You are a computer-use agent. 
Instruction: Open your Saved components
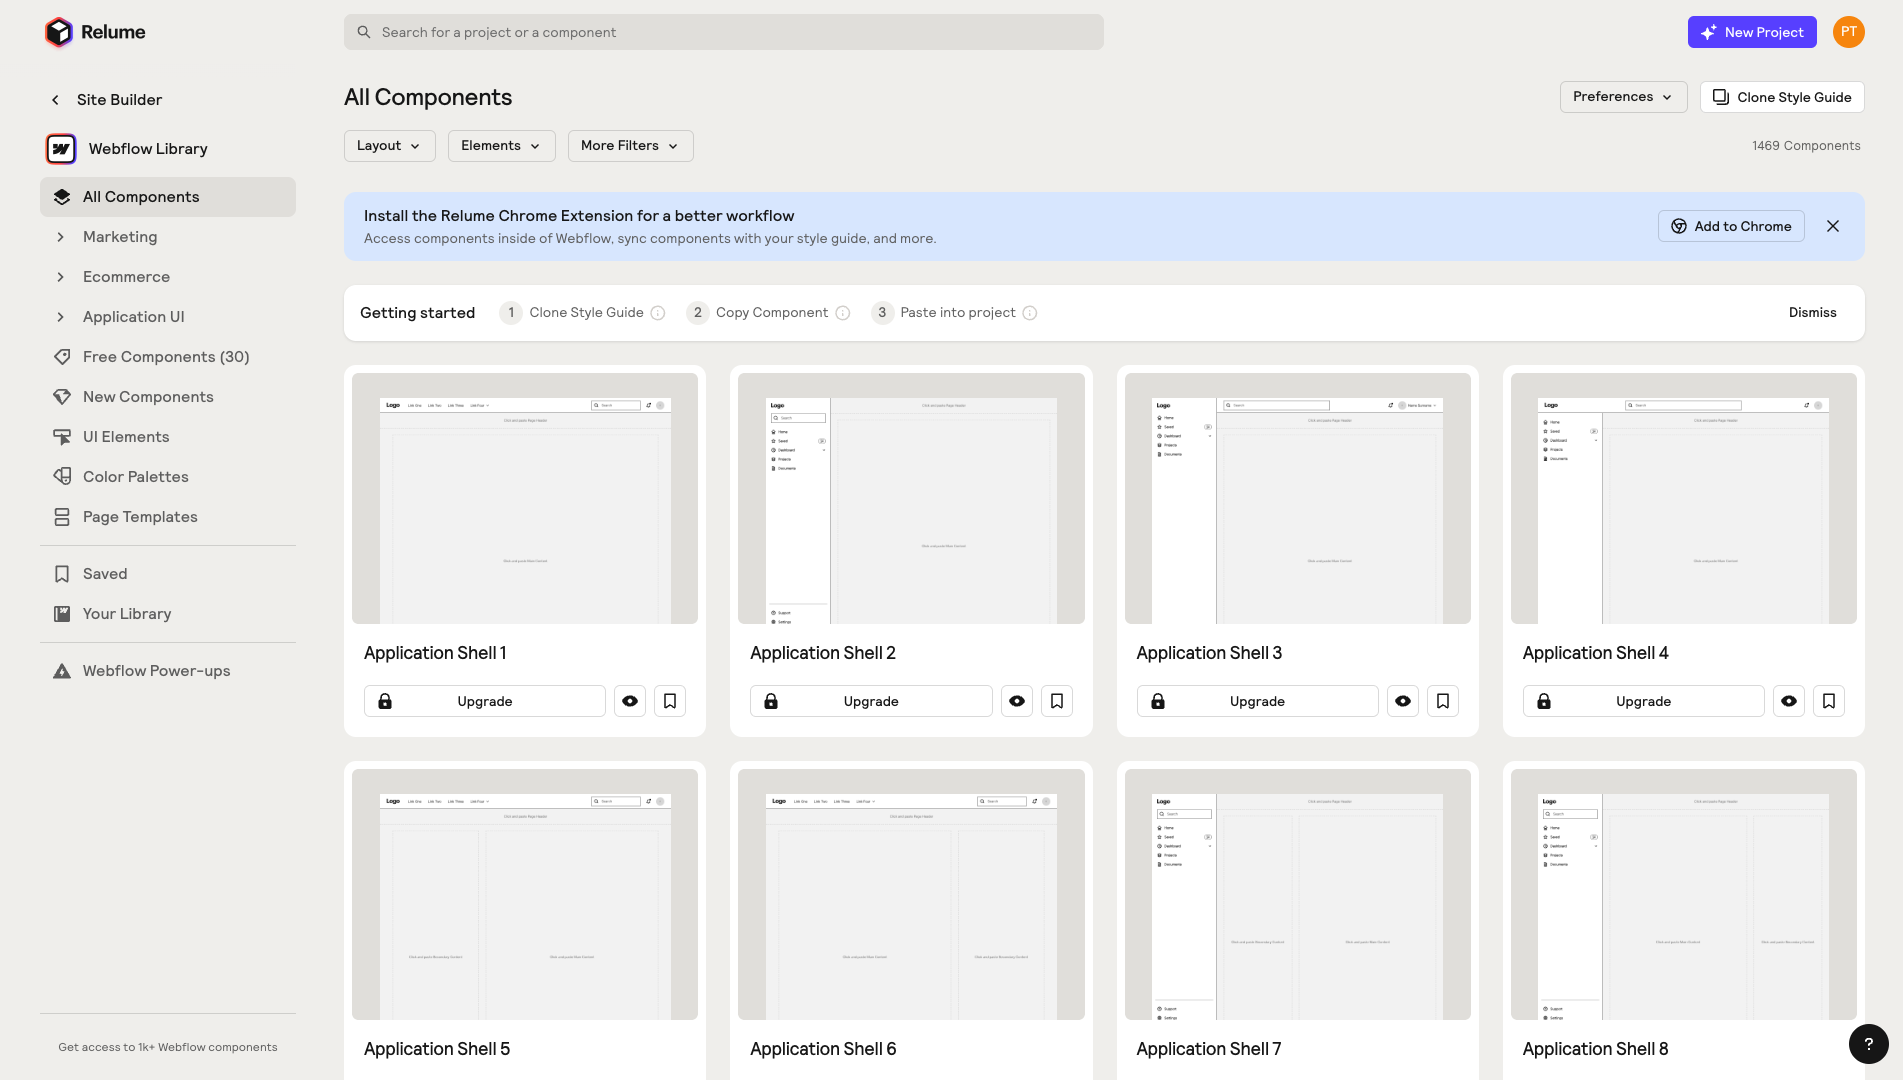pyautogui.click(x=105, y=574)
